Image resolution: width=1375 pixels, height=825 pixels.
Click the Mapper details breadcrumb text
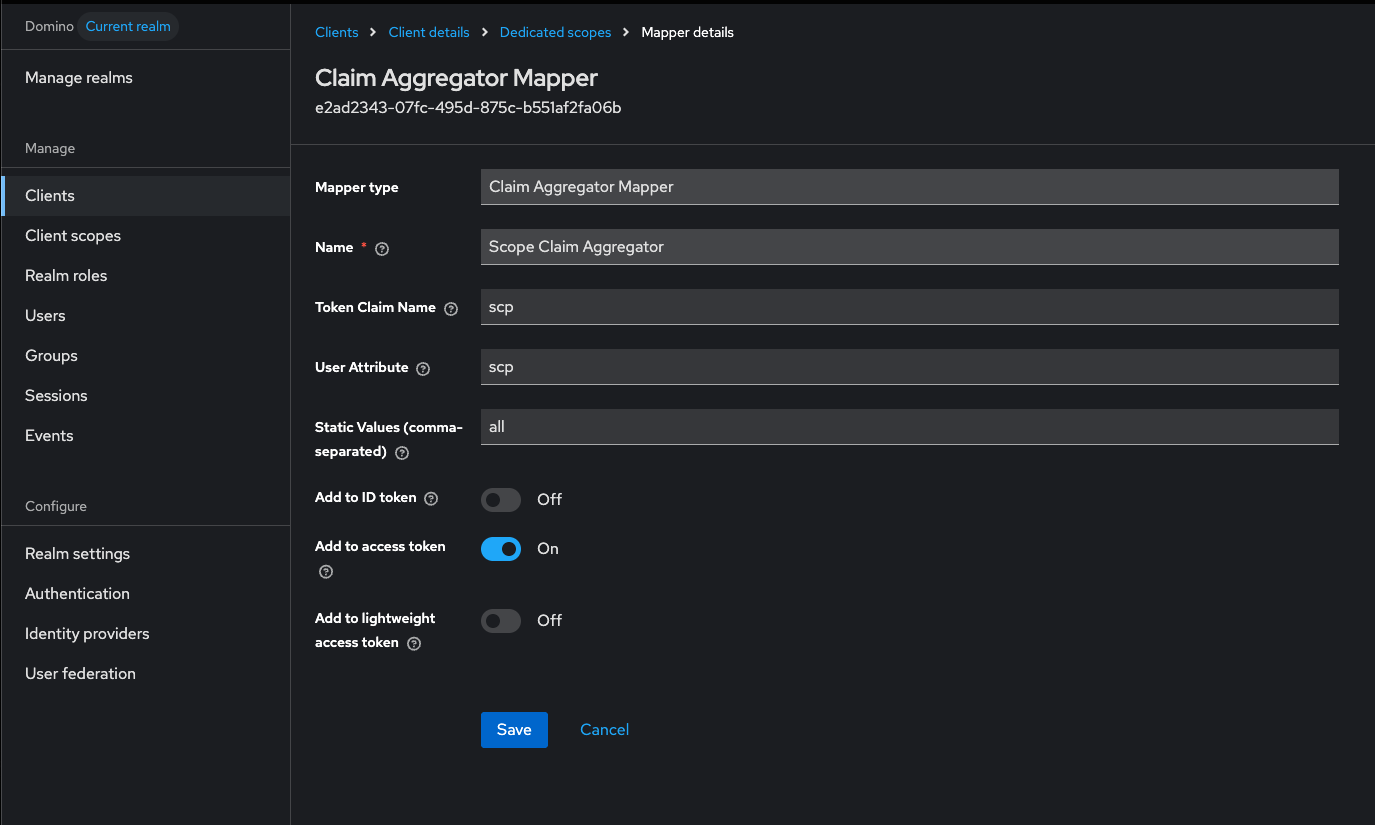tap(687, 32)
